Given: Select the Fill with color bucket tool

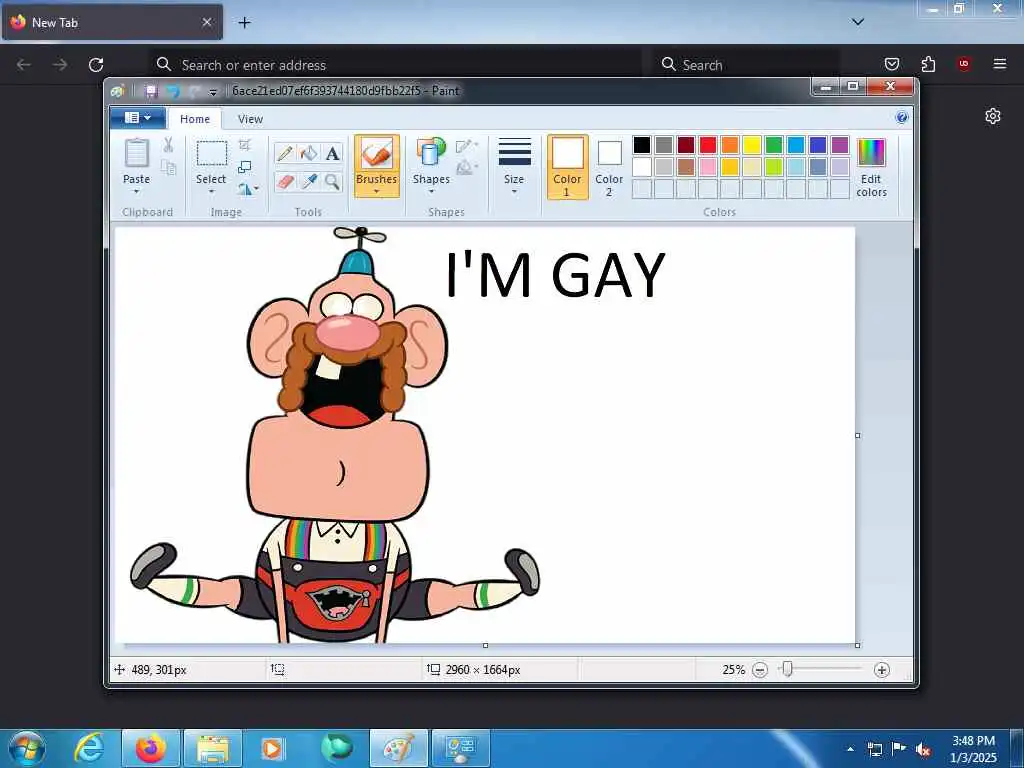Looking at the screenshot, I should pyautogui.click(x=308, y=153).
